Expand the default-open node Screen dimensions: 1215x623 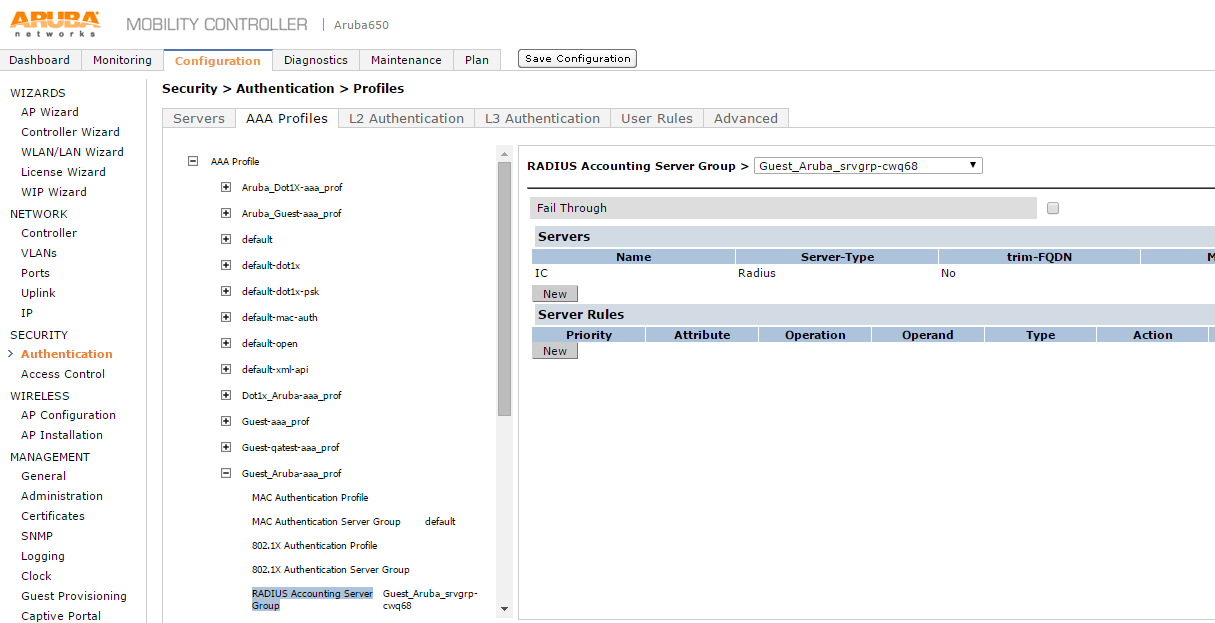(226, 343)
